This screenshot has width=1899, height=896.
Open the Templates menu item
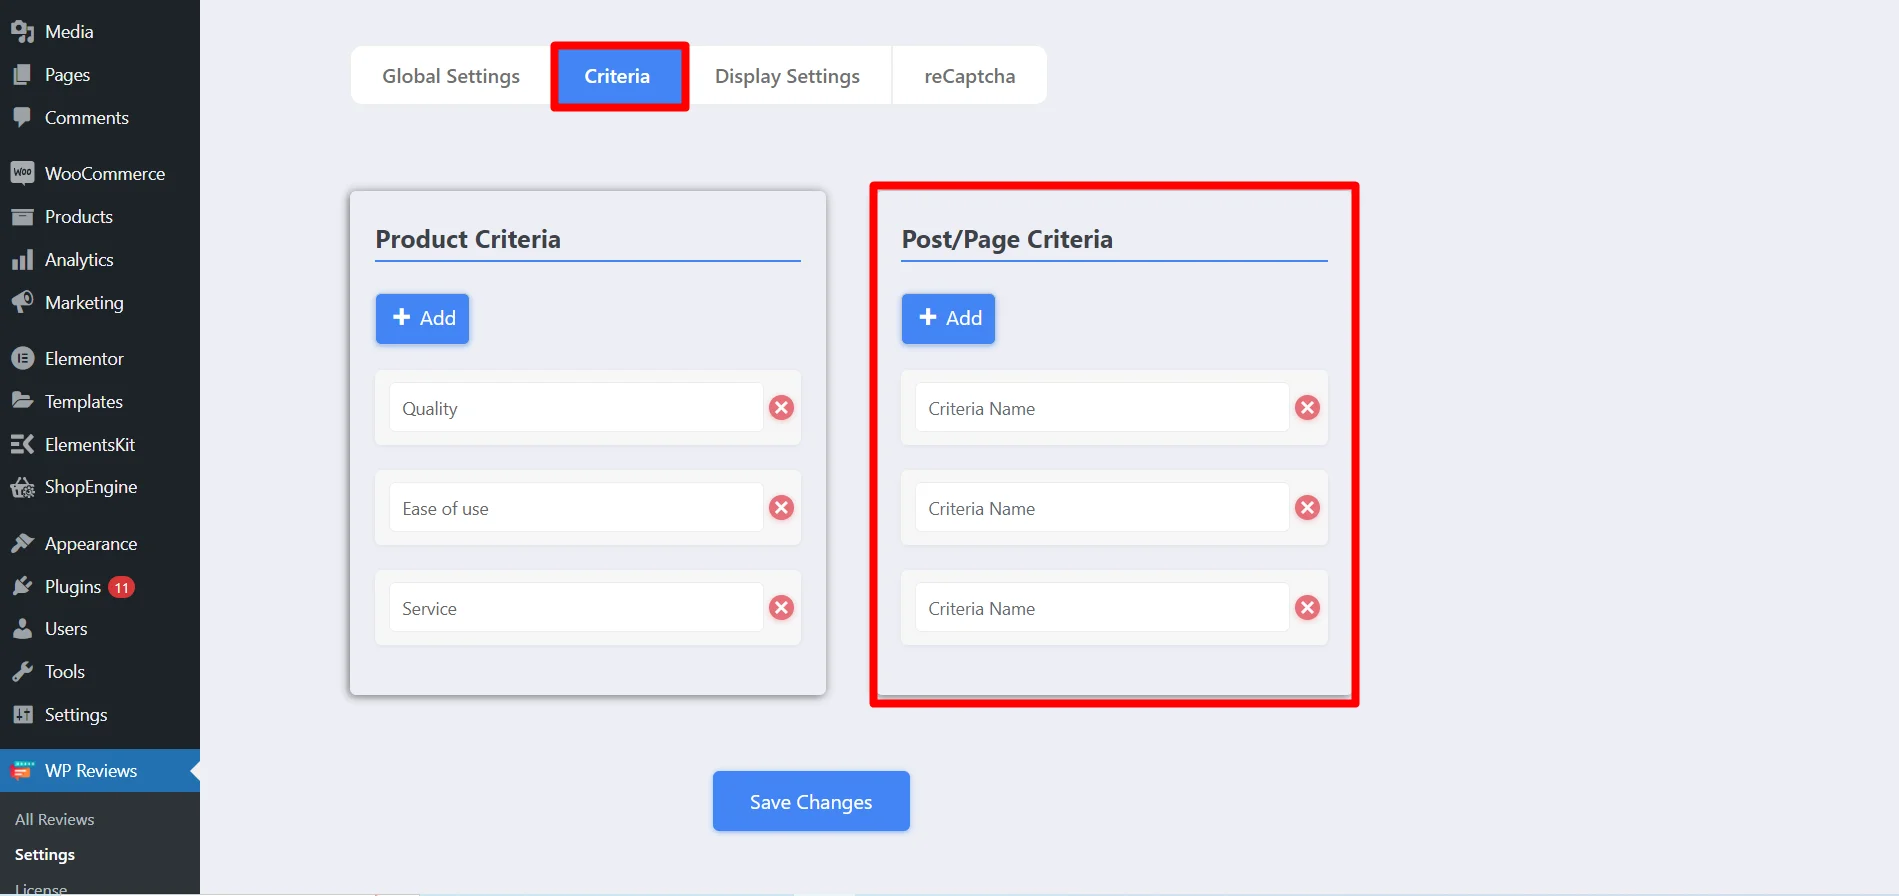tap(100, 401)
